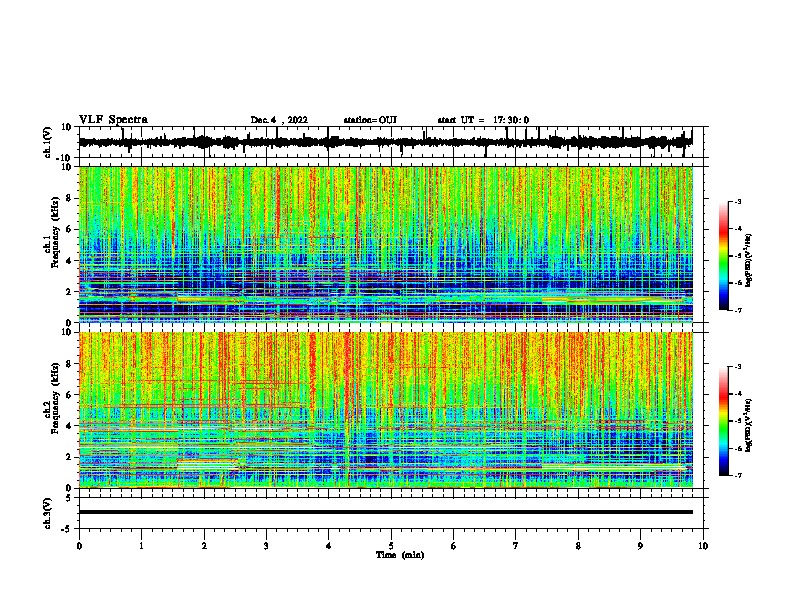Click the "5" tick on ch.3(V) axis
Image resolution: width=792 pixels, height=612 pixels.
(x=69, y=497)
